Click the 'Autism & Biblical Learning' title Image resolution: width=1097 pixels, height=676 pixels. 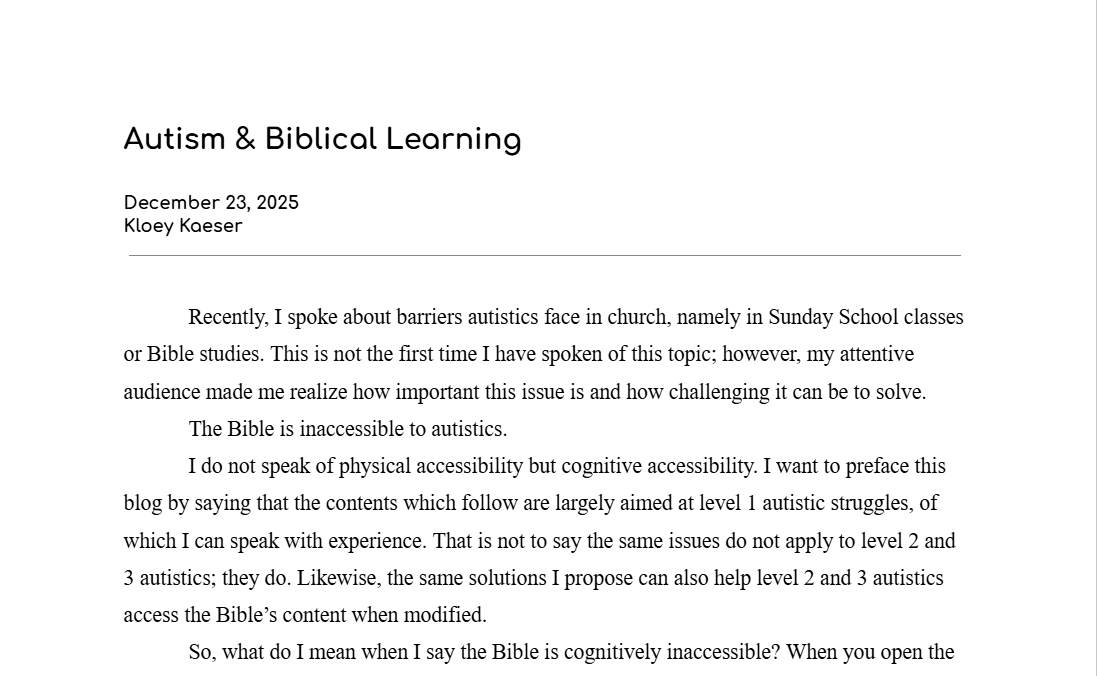coord(322,139)
